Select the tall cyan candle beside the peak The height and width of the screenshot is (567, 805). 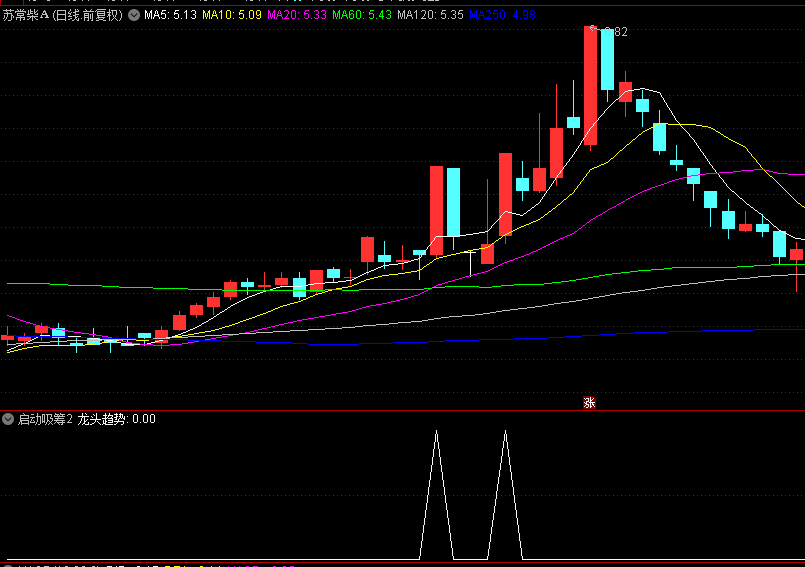[607, 60]
